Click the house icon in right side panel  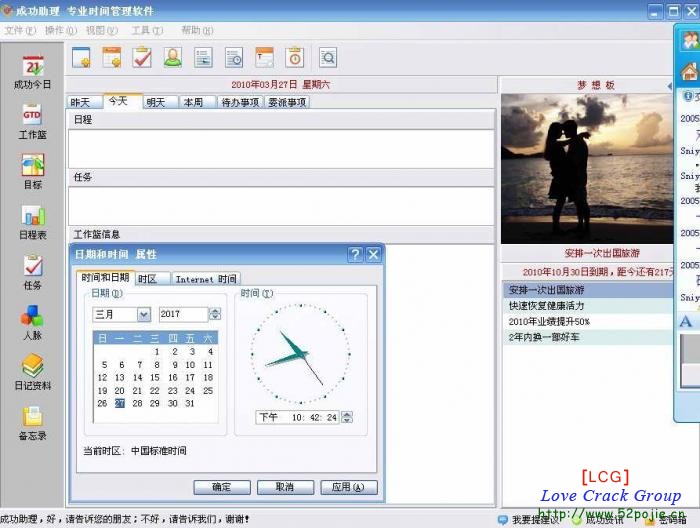click(x=689, y=71)
